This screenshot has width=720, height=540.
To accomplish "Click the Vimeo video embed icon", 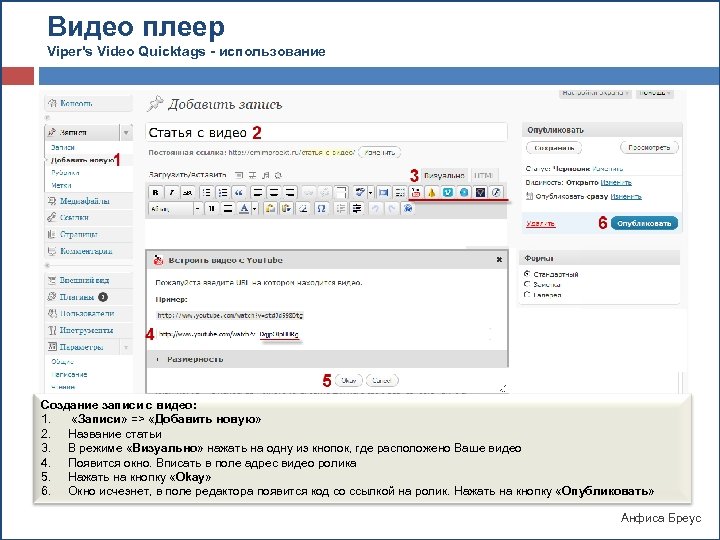I will point(448,192).
